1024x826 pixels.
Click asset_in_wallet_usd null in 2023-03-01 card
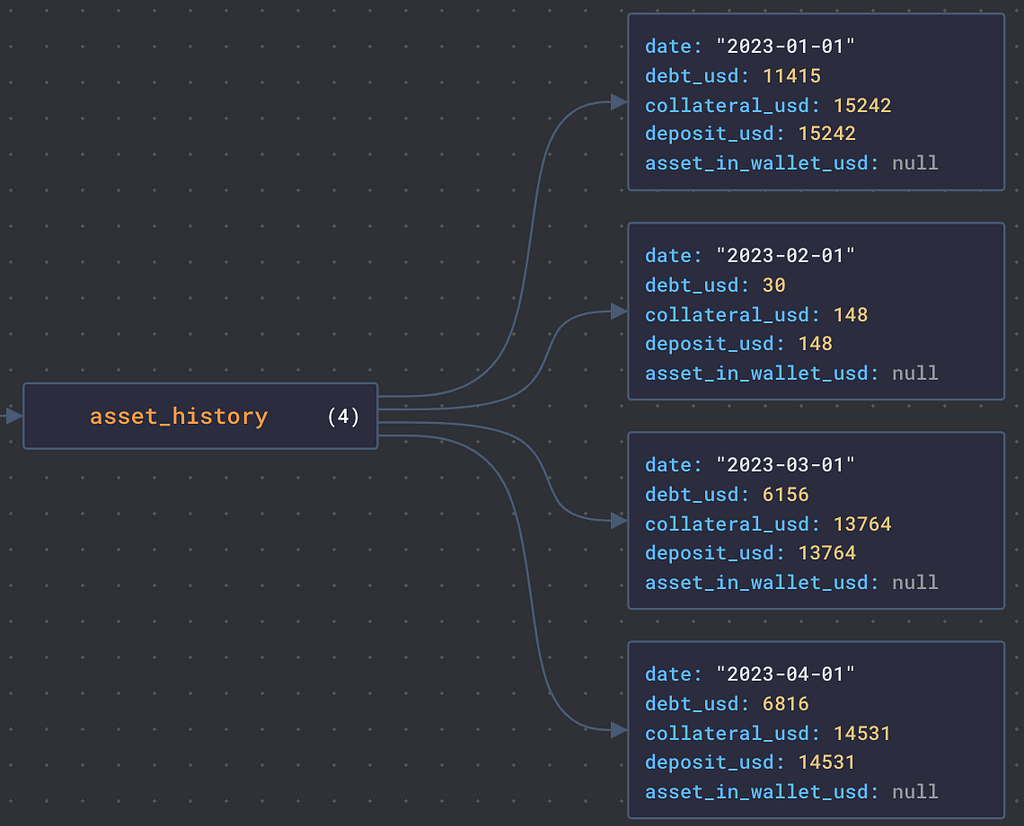(915, 582)
